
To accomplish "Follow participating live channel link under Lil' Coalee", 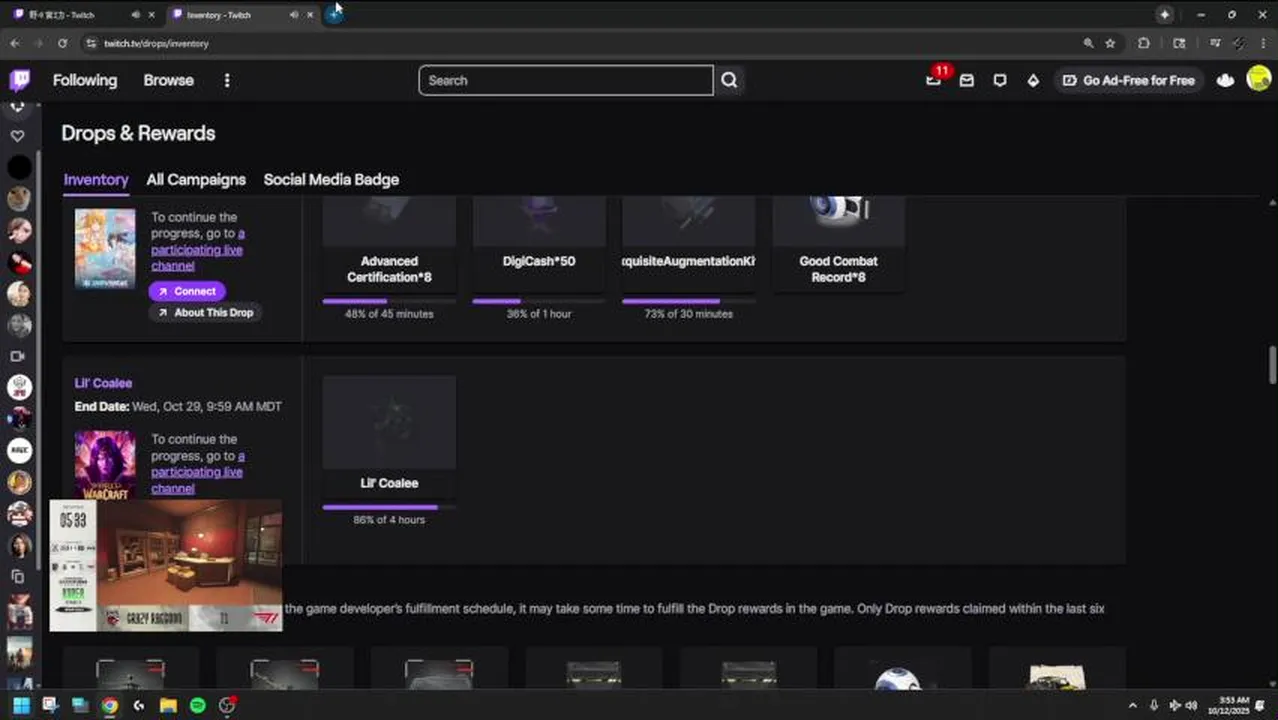I will click(197, 471).
